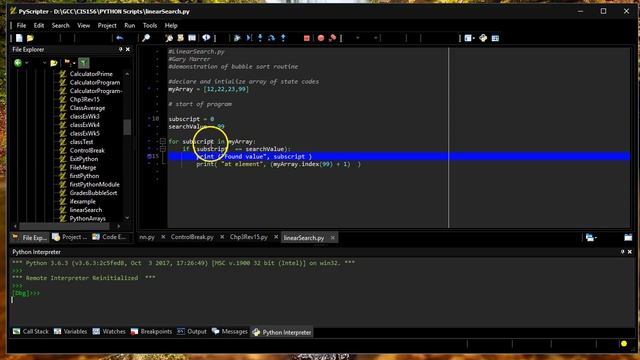Click the File Explorer vertical scrollbar thumb
The height and width of the screenshot is (360, 640).
(x=127, y=127)
